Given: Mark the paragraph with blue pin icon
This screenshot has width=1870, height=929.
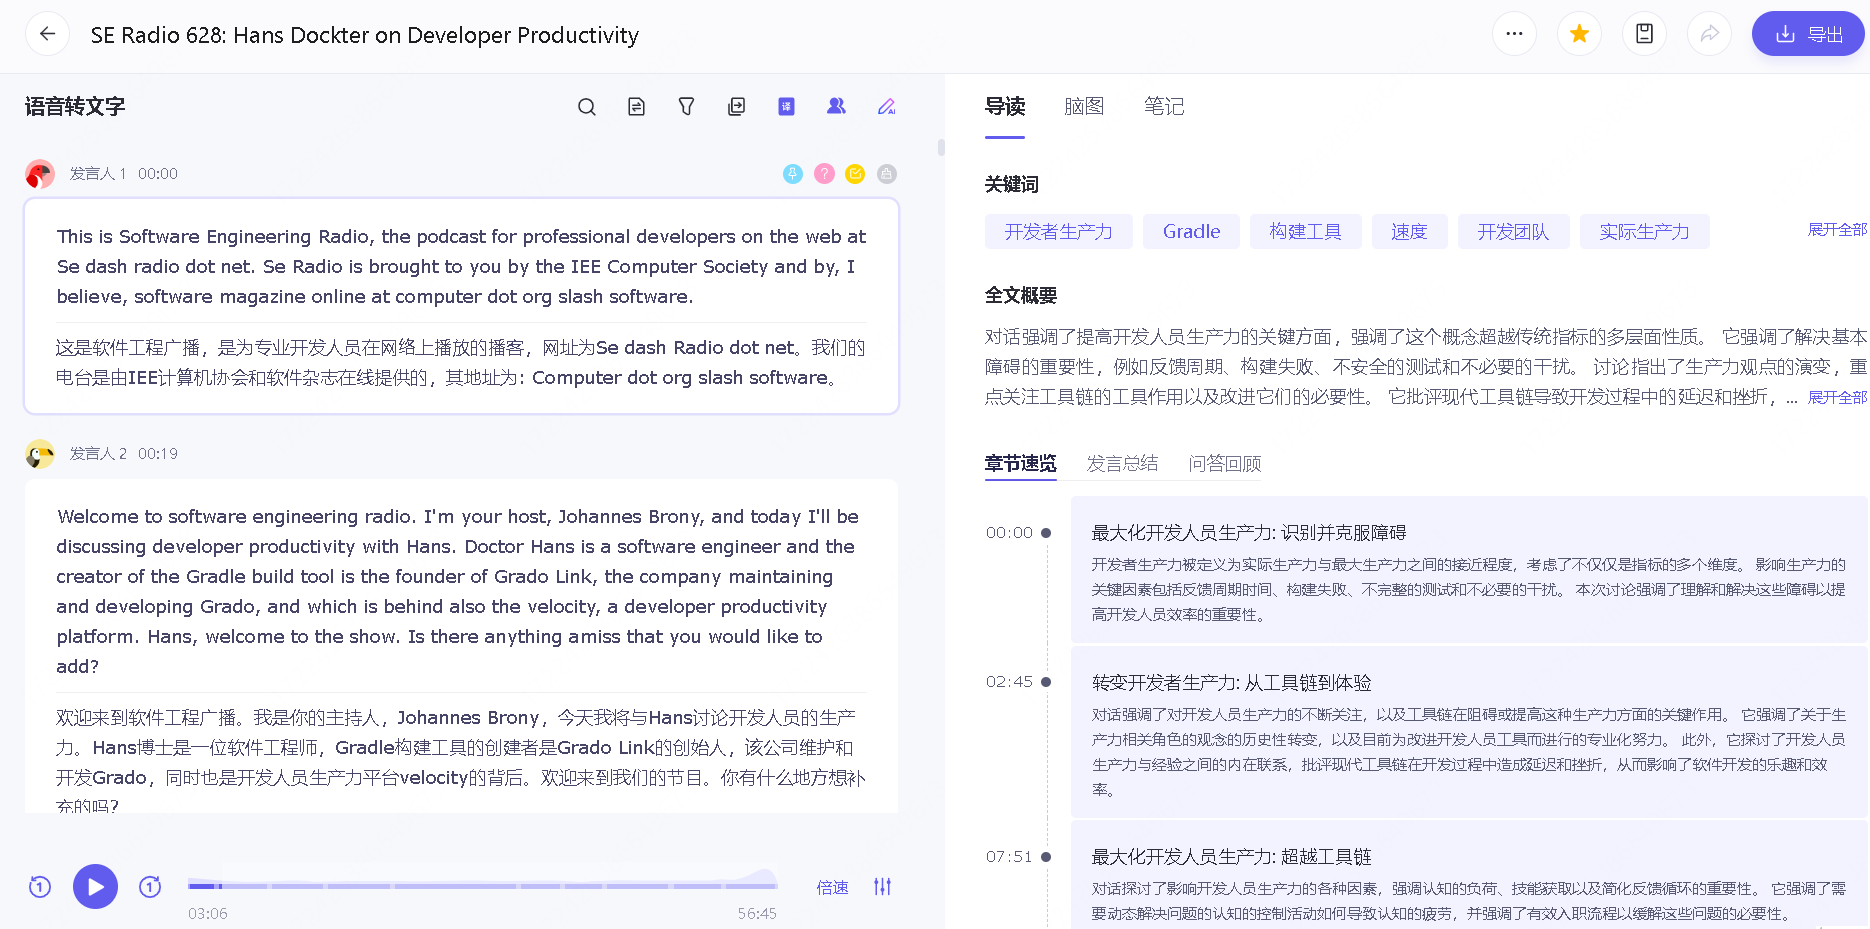Looking at the screenshot, I should [x=793, y=174].
